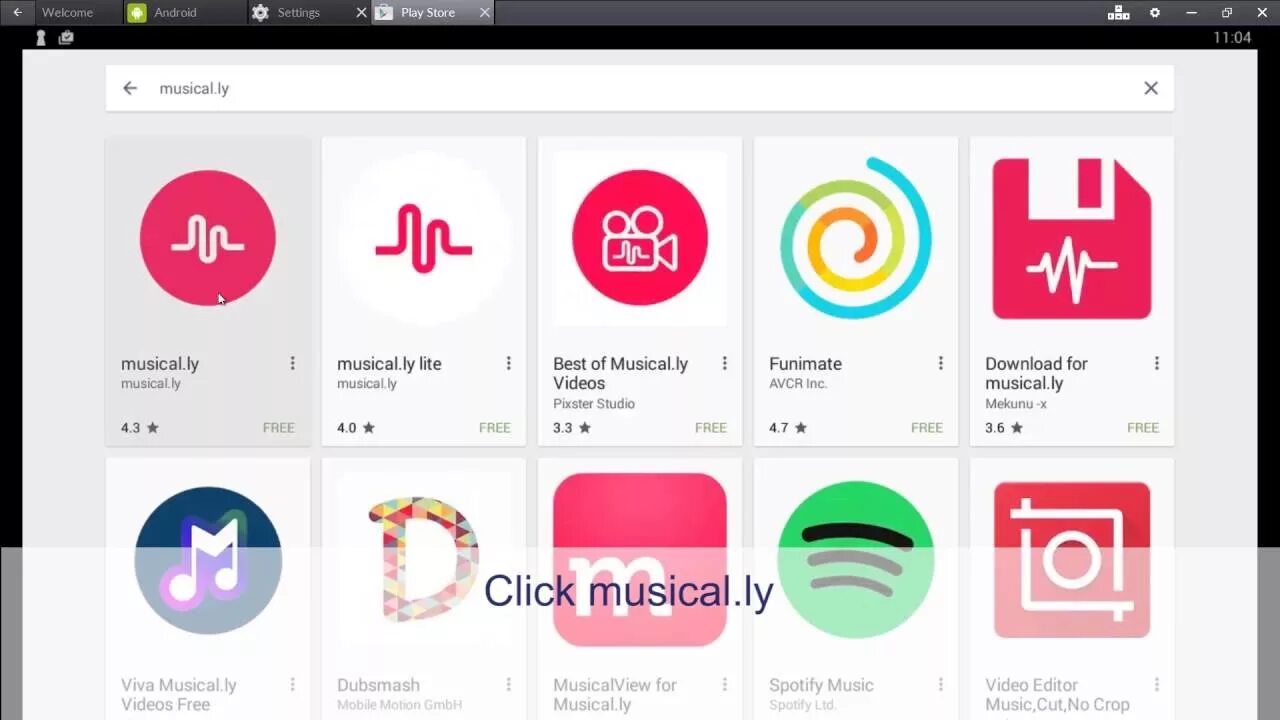Click the Play Store tab bag icon
Viewport: 1280px width, 720px height.
(384, 13)
